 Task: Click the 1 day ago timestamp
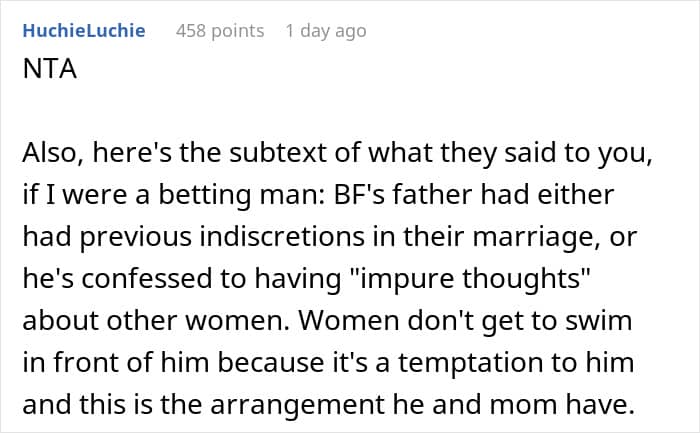click(326, 31)
